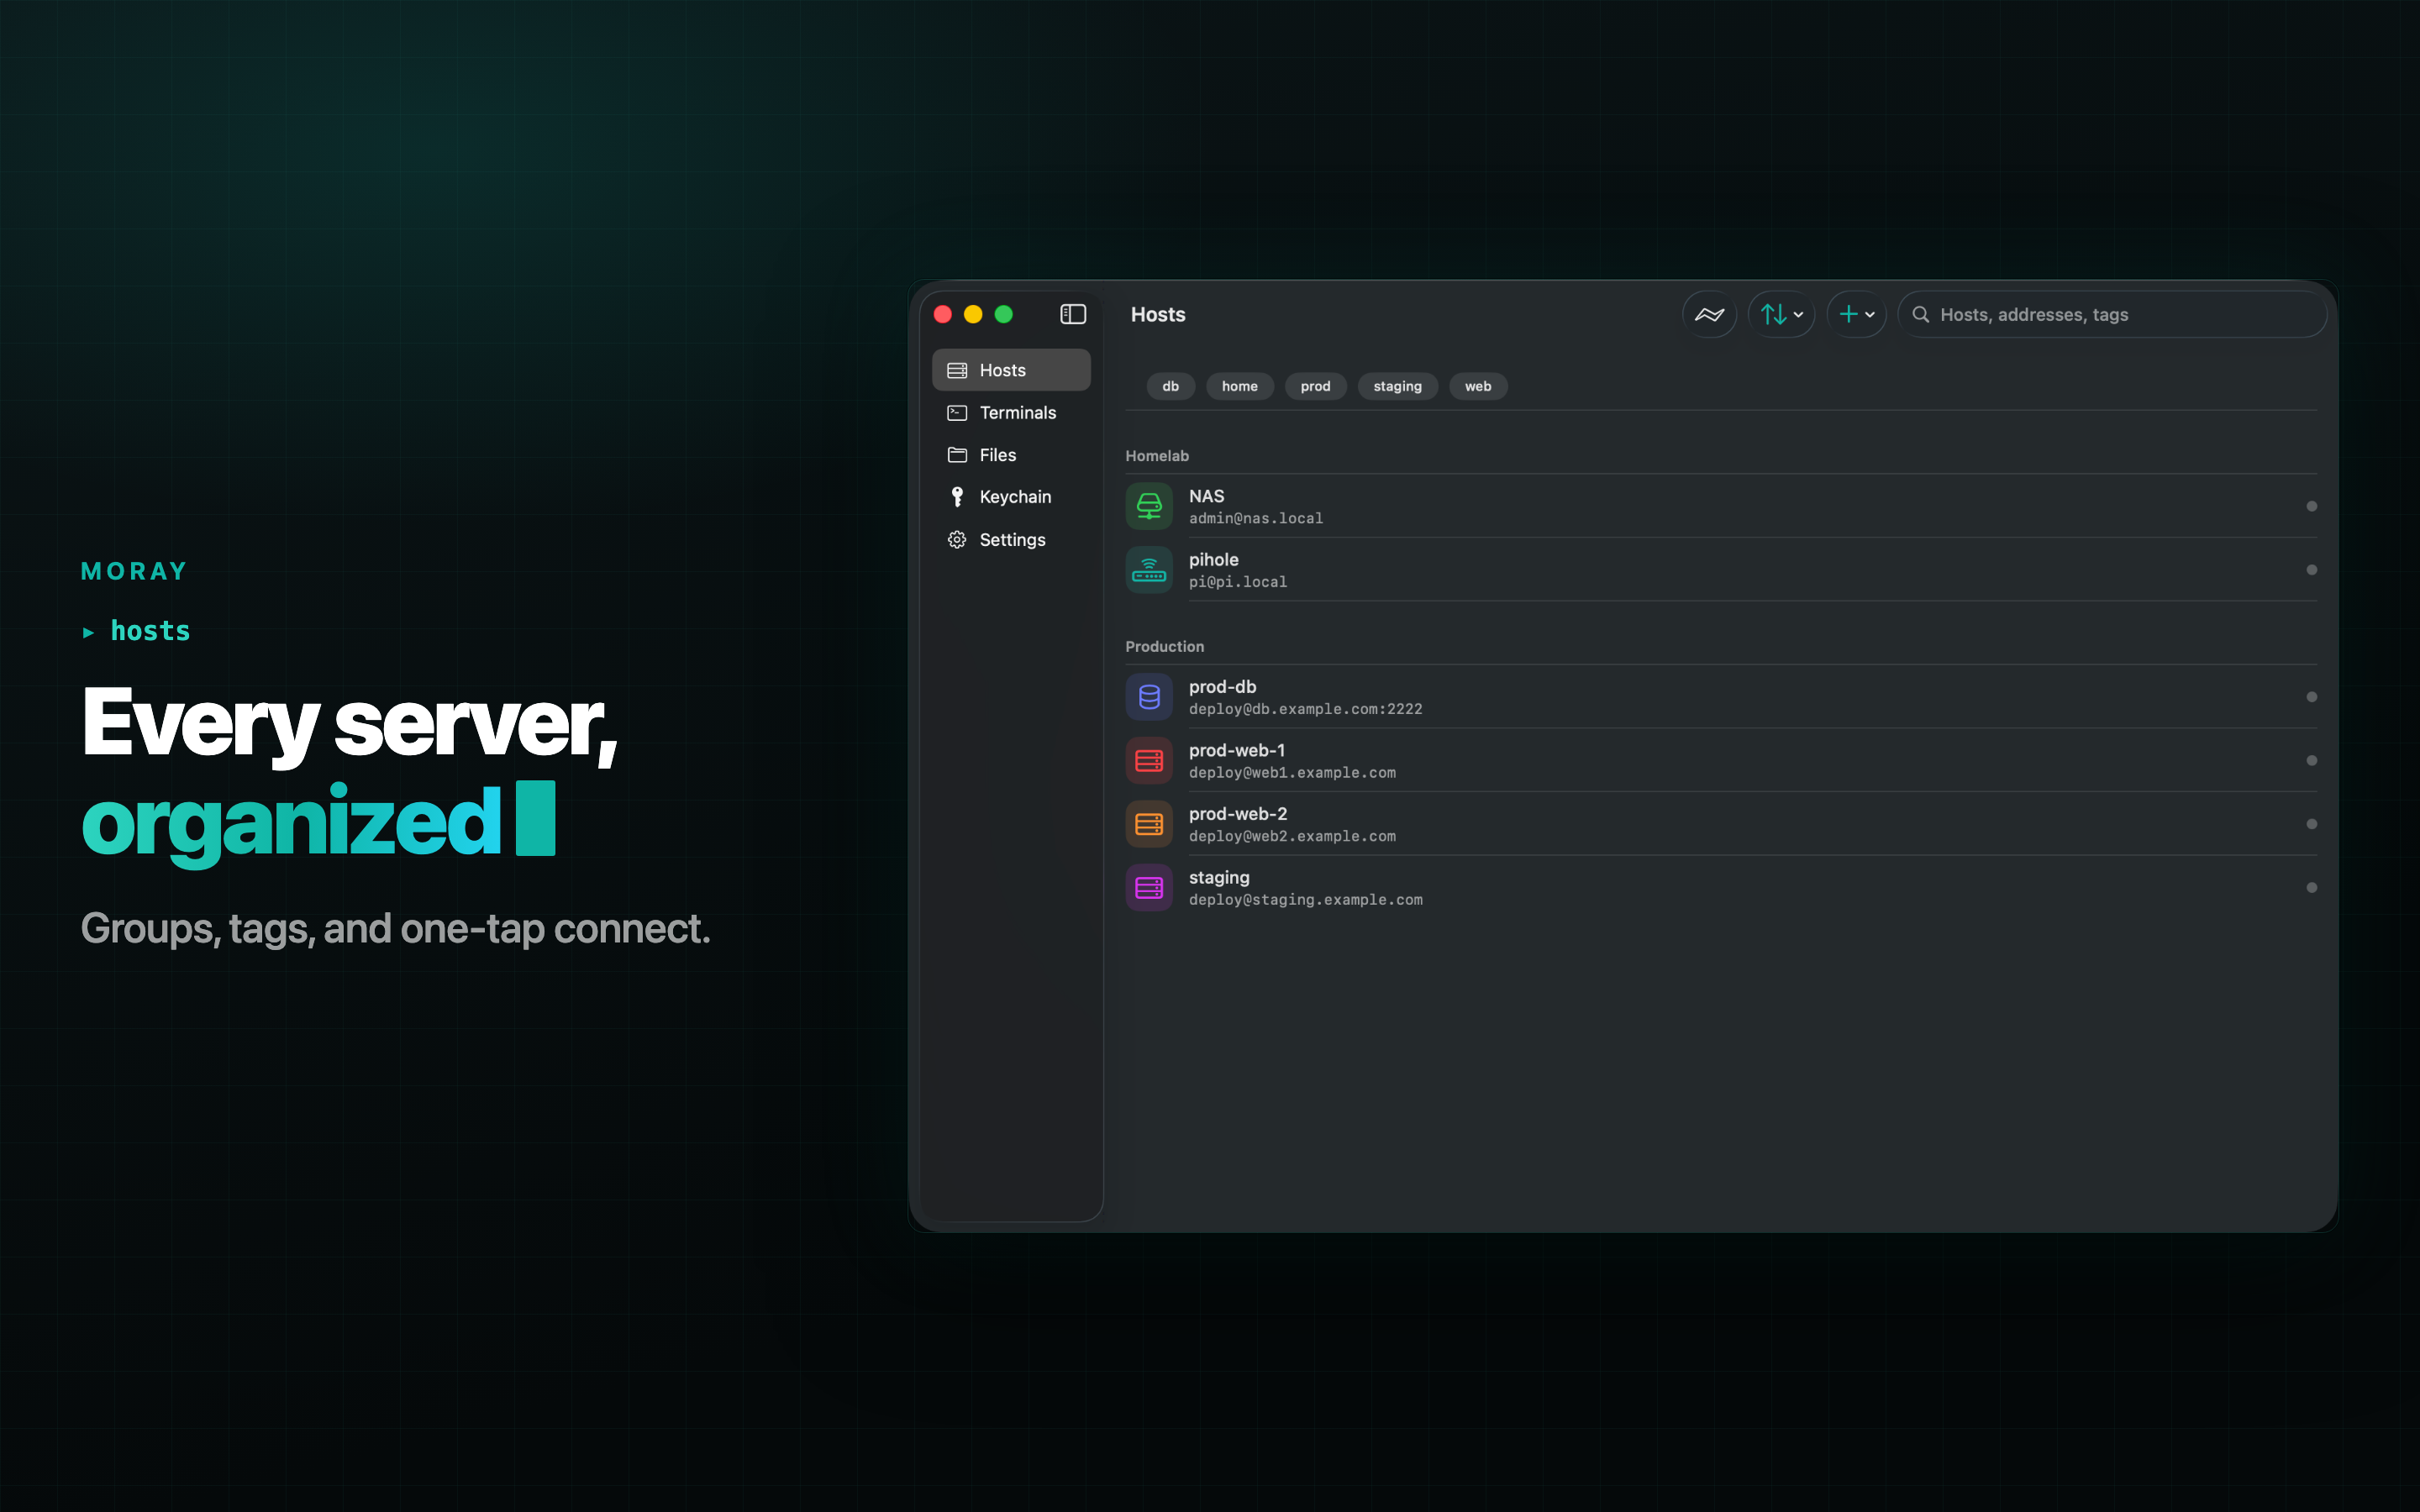The height and width of the screenshot is (1512, 2420).
Task: Click address deploy@db.example.com:2222
Action: [x=1305, y=709]
